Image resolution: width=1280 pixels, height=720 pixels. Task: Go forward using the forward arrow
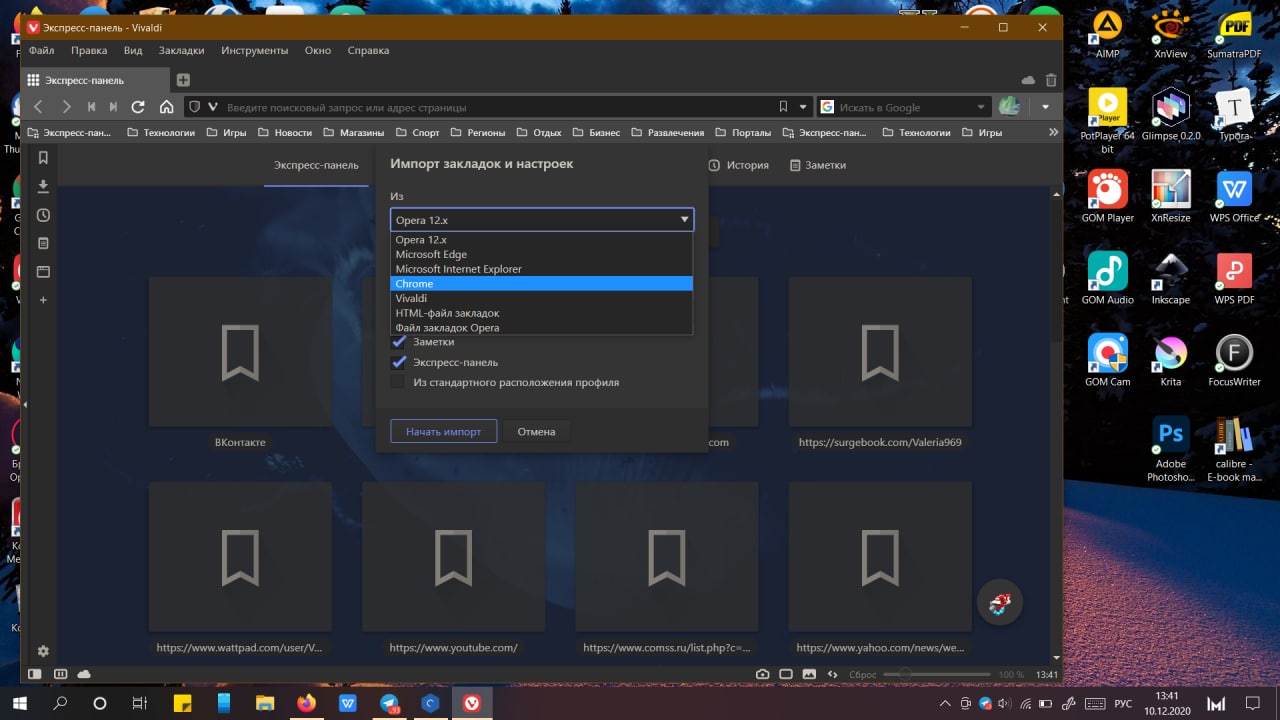[x=66, y=107]
